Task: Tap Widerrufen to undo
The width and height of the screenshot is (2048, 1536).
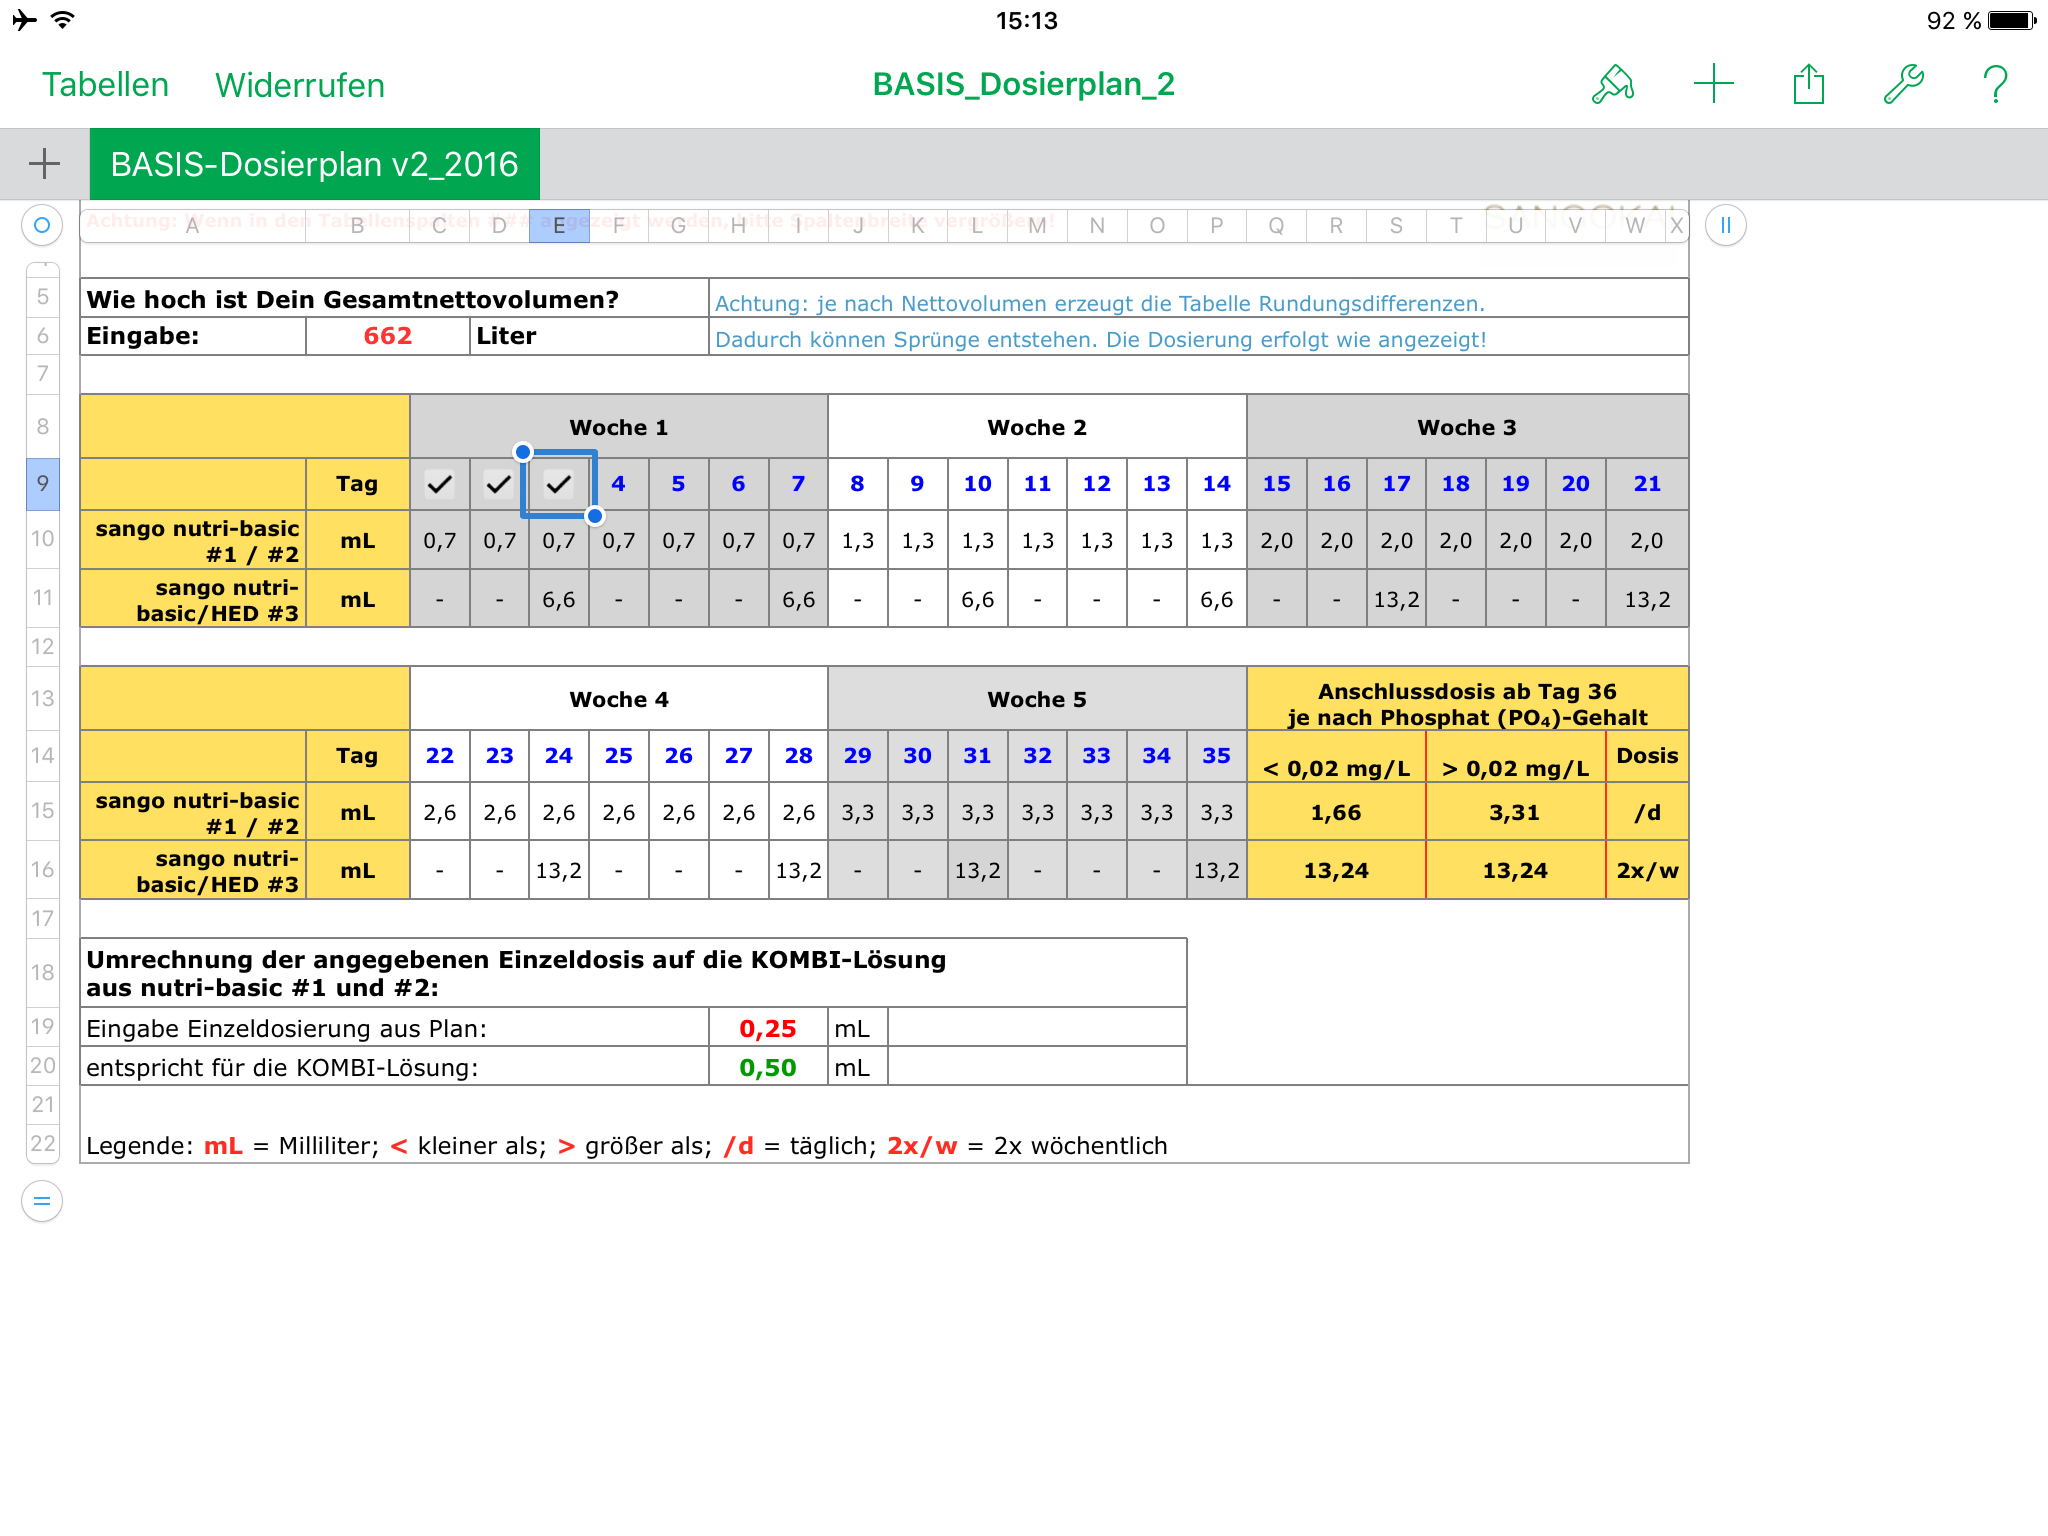Action: coord(299,85)
